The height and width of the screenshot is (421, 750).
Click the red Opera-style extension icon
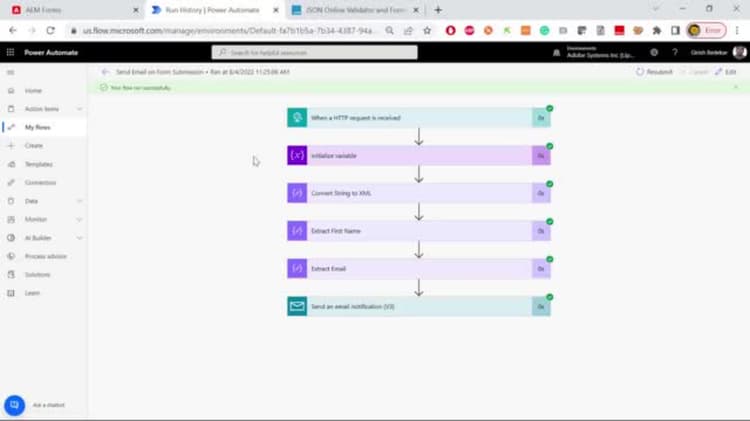point(451,31)
